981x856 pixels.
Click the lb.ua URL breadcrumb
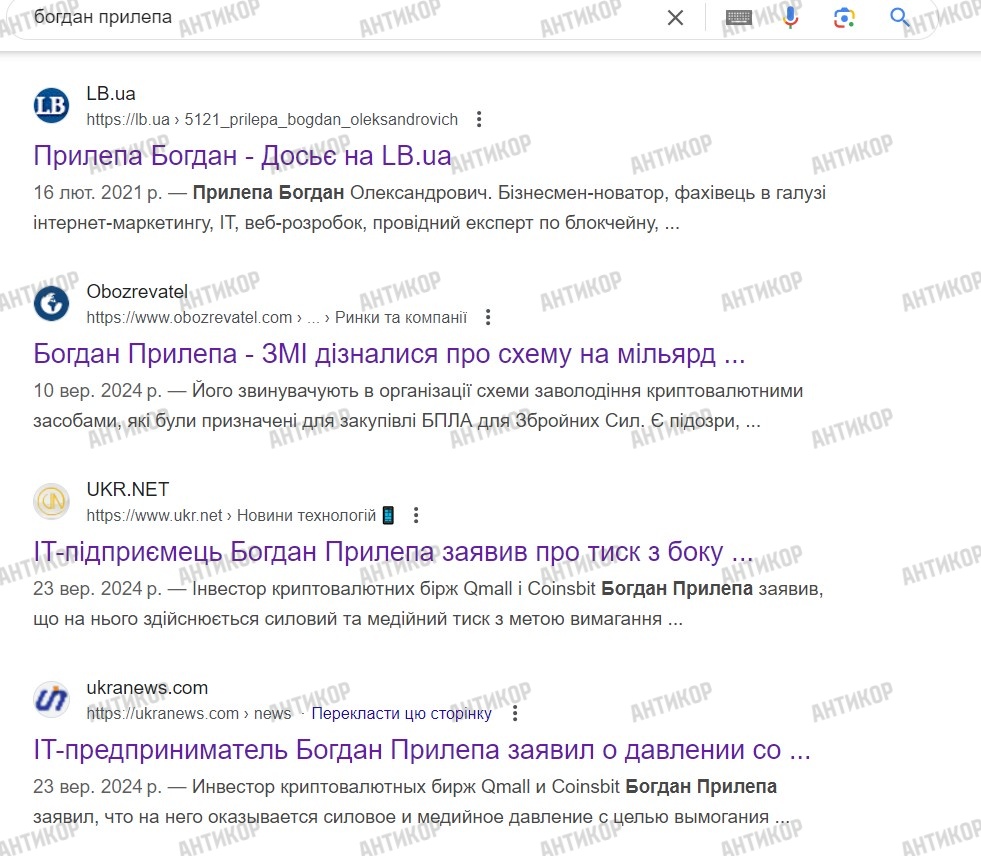click(x=272, y=120)
